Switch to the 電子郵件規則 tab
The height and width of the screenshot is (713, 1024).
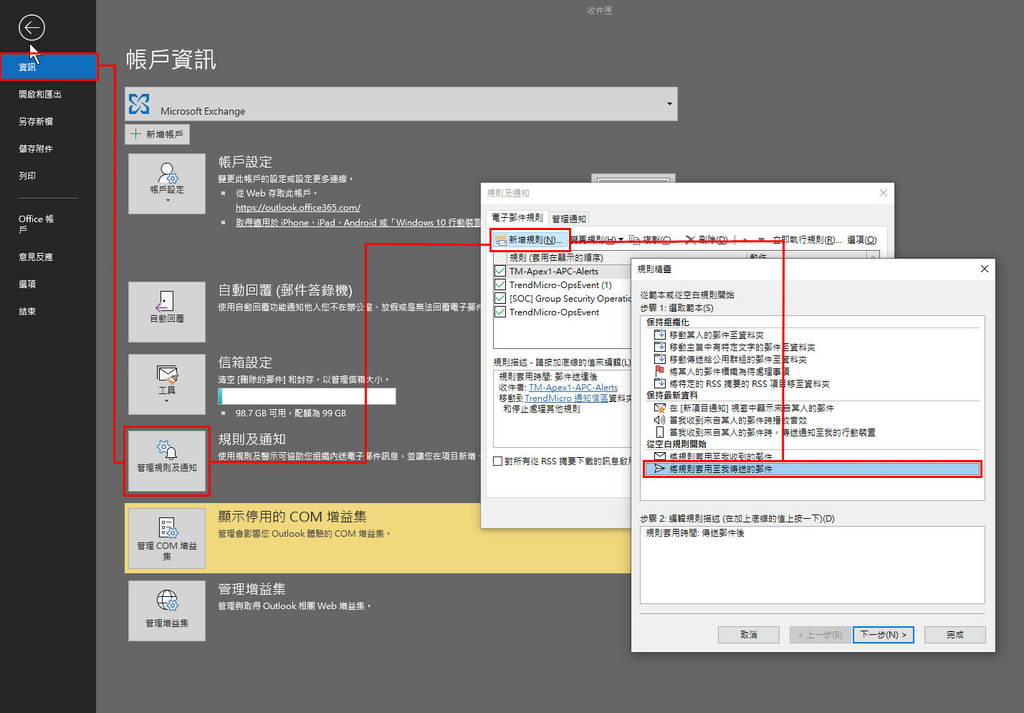click(x=517, y=217)
